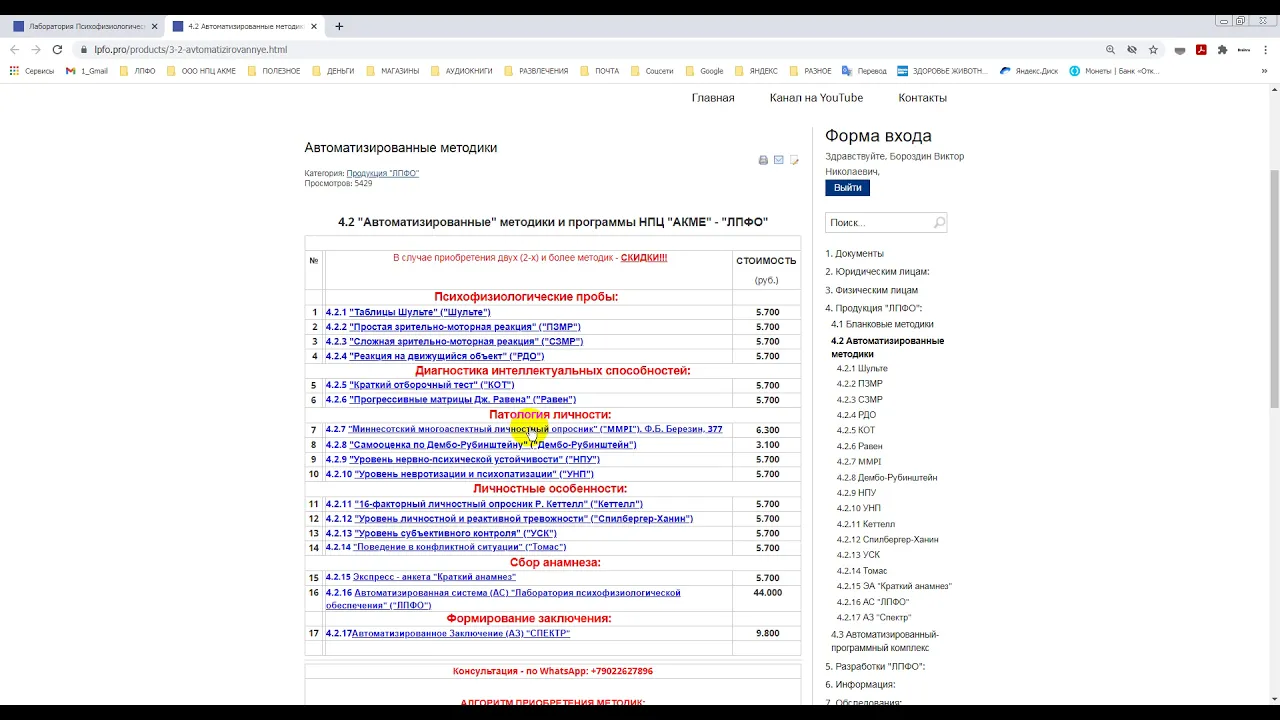Viewport: 1280px width, 720px height.
Task: Open the Продукция "ЛПФО" category link
Action: [382, 174]
